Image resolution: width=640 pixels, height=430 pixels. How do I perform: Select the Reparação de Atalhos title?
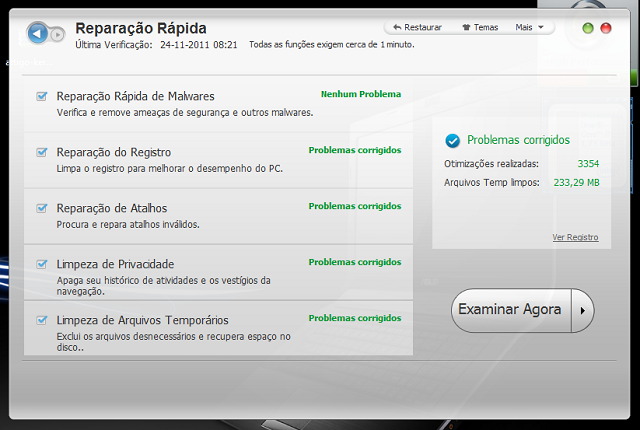[x=112, y=208]
